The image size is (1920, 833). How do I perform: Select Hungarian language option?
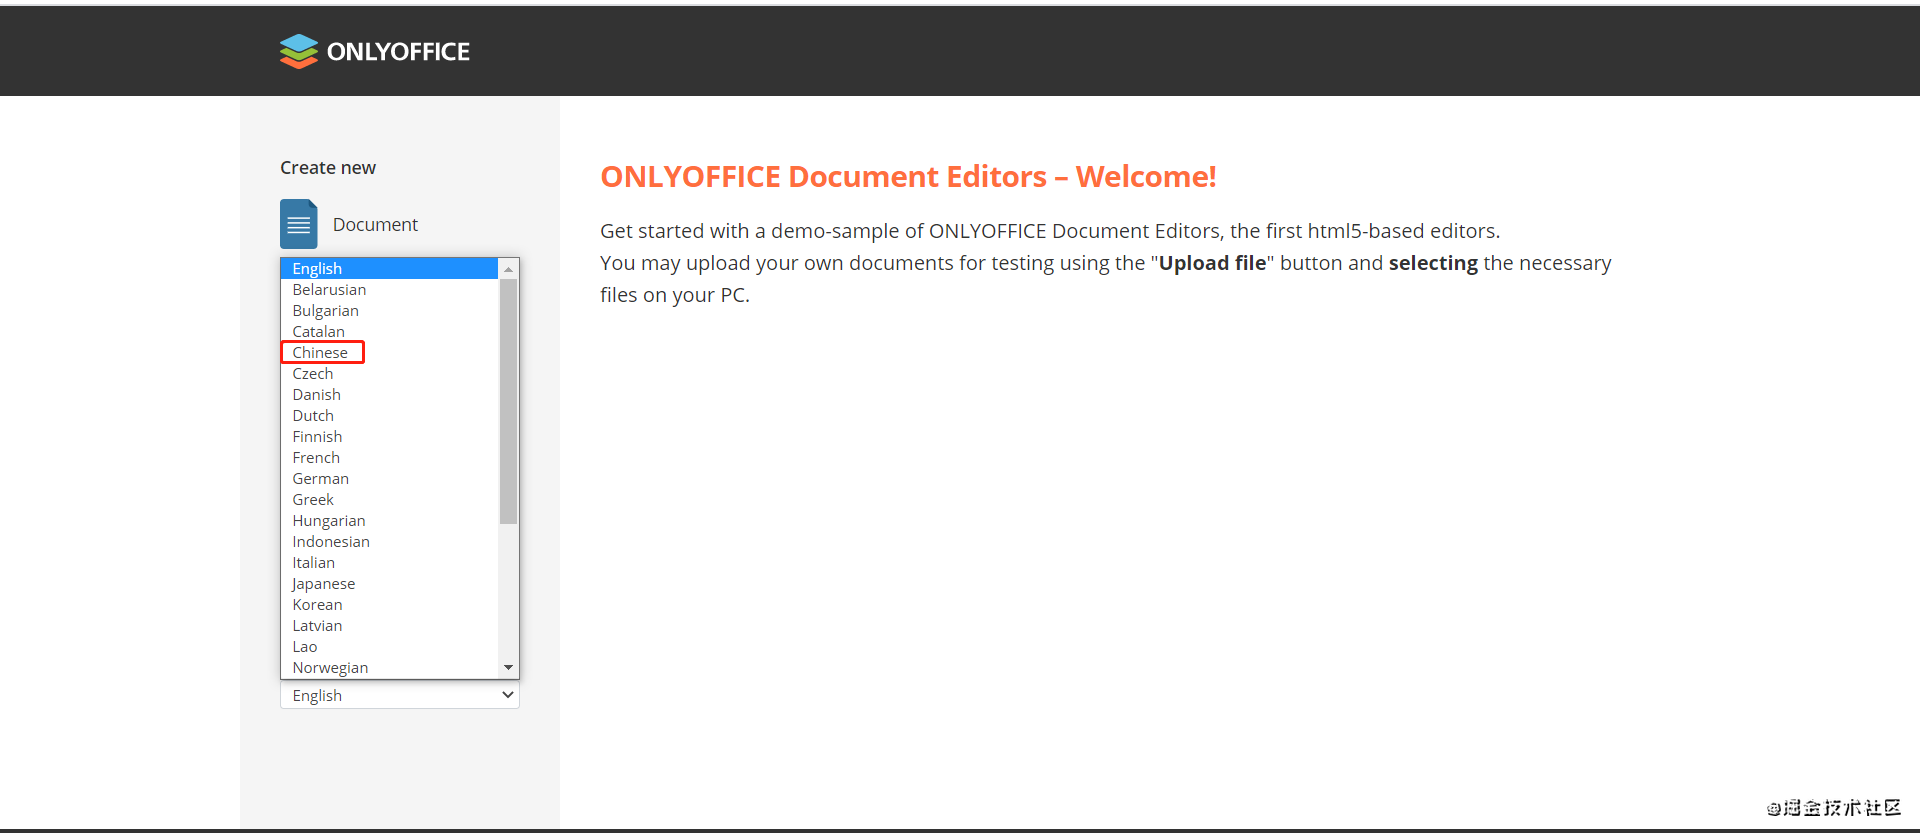(x=390, y=520)
